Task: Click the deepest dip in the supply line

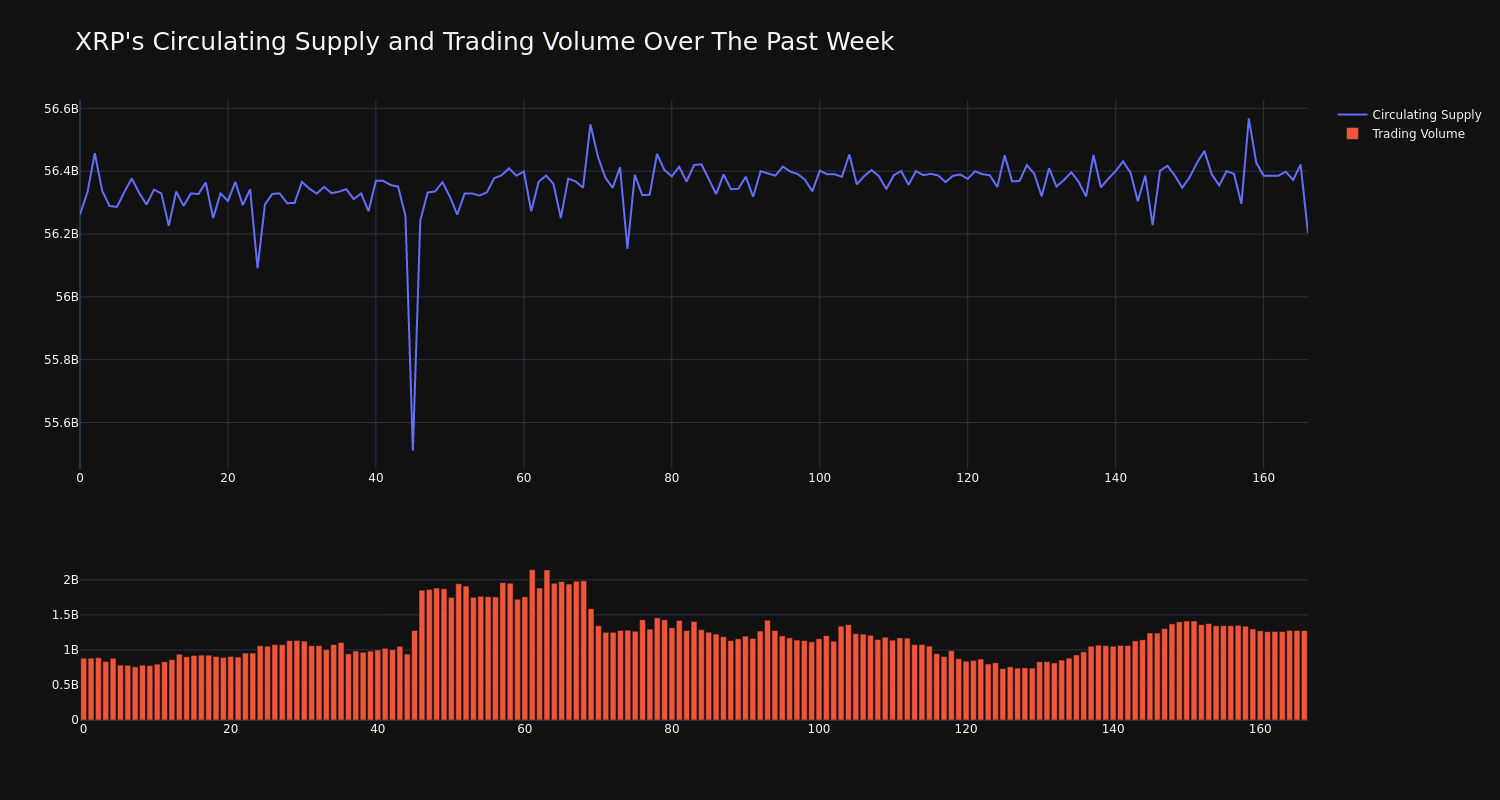Action: coord(413,449)
